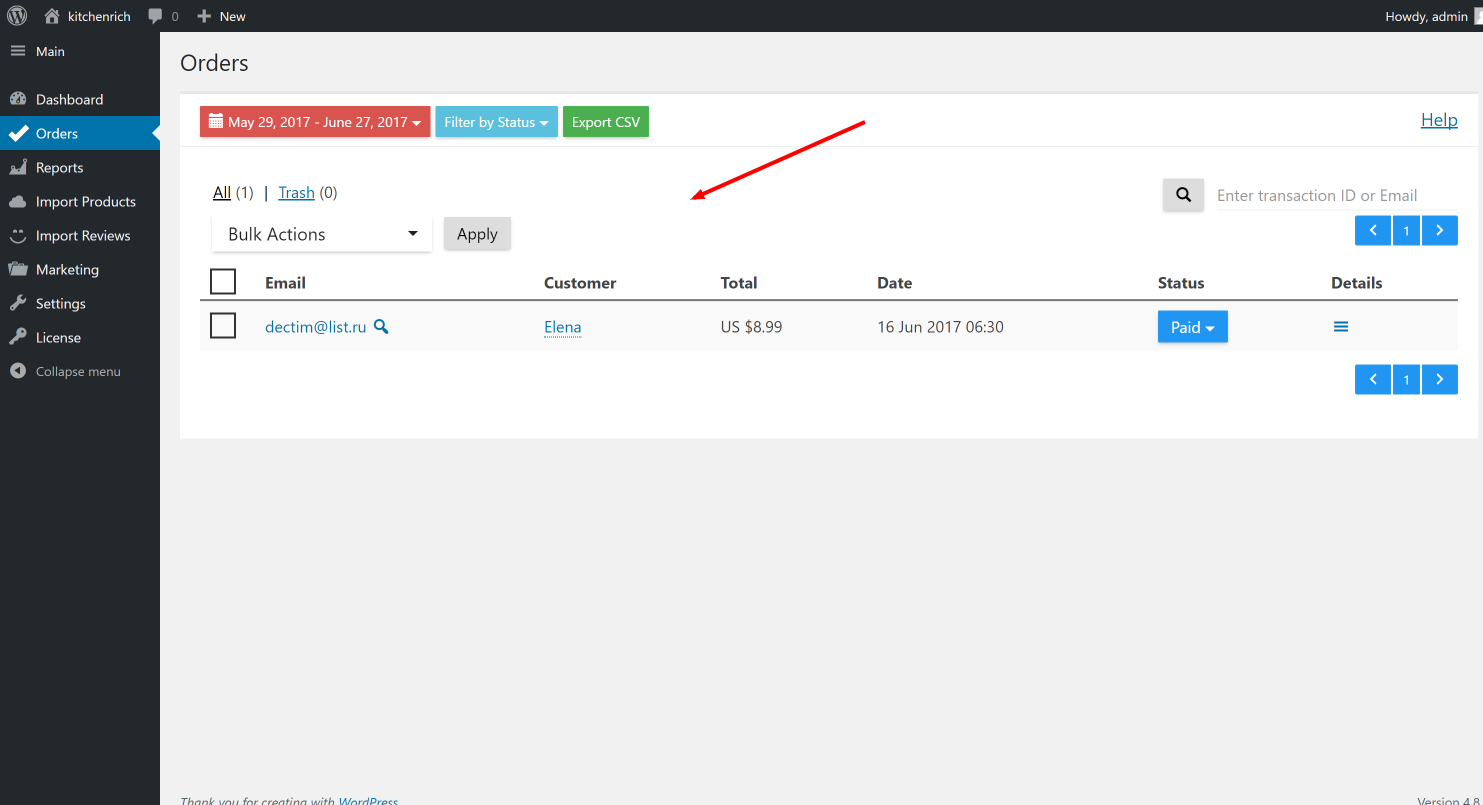Click the Import Products cloud icon

[x=18, y=201]
